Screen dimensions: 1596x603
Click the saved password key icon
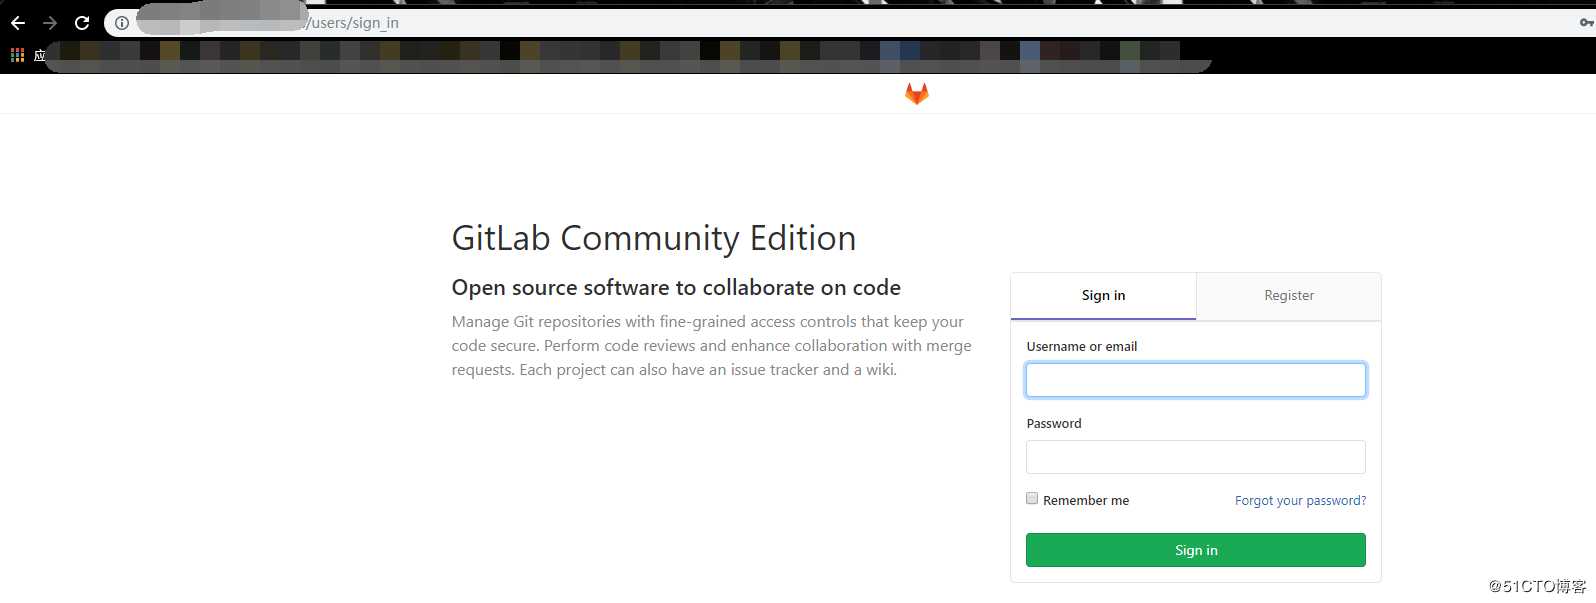point(1586,22)
